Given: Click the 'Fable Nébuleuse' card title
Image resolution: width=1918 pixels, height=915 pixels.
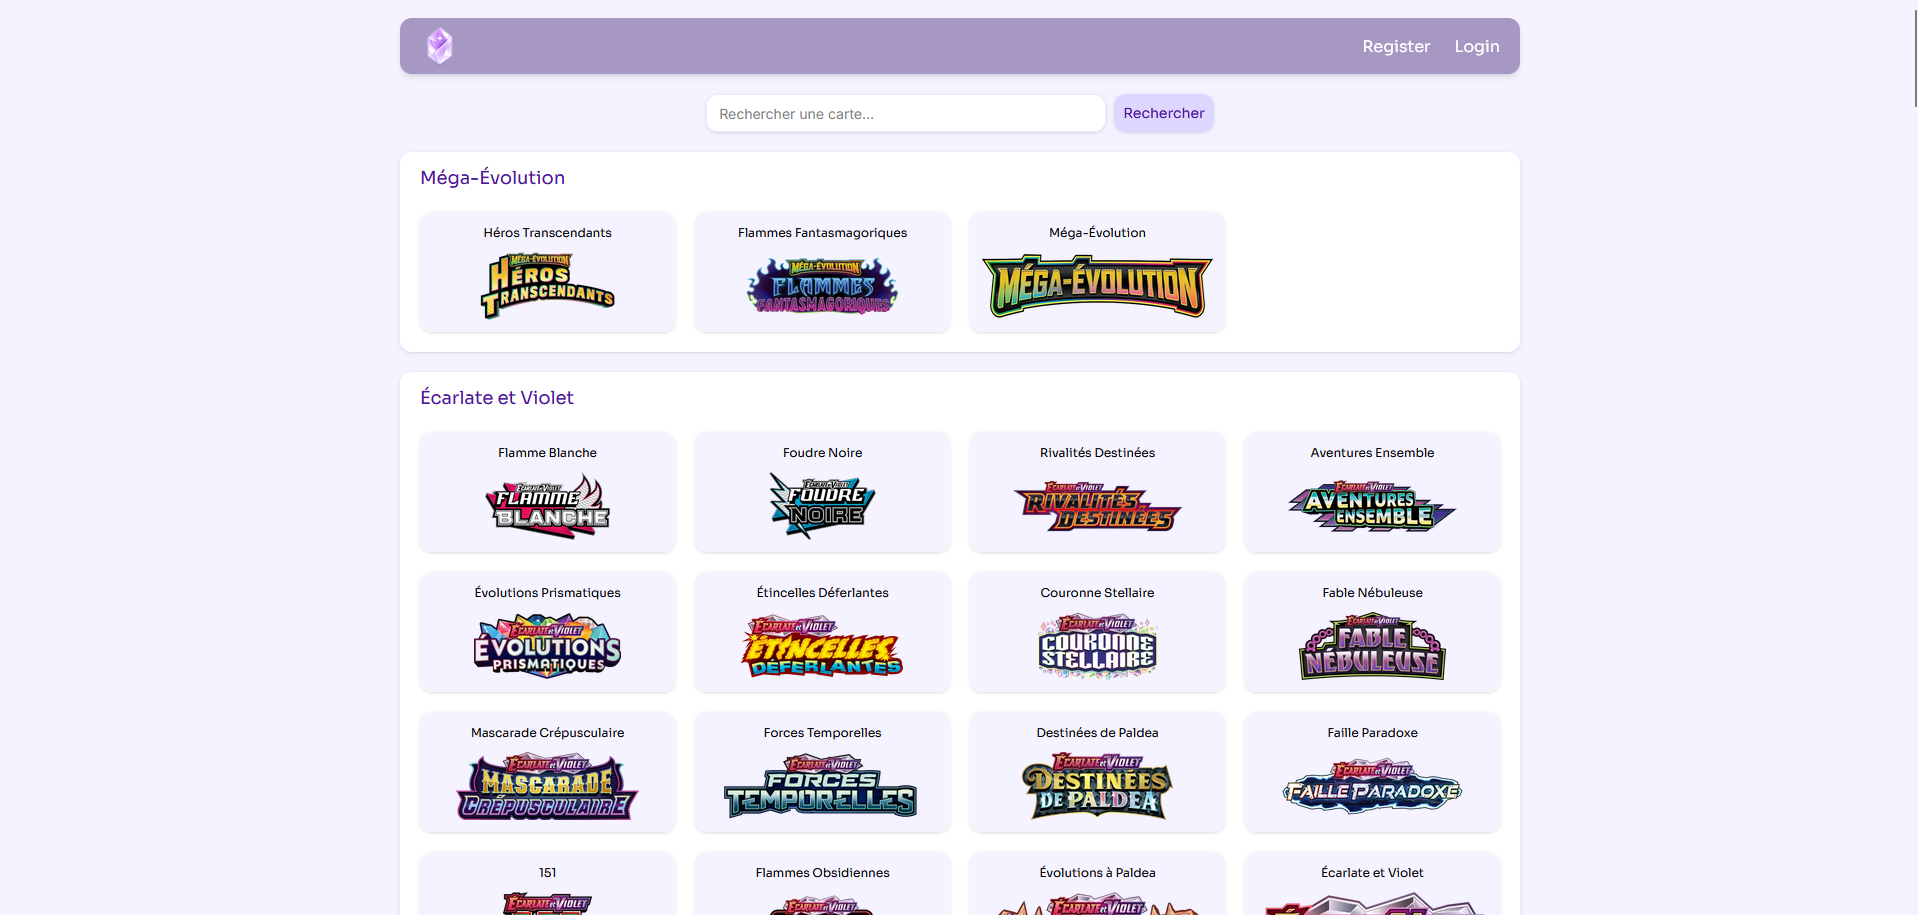Looking at the screenshot, I should coord(1372,593).
